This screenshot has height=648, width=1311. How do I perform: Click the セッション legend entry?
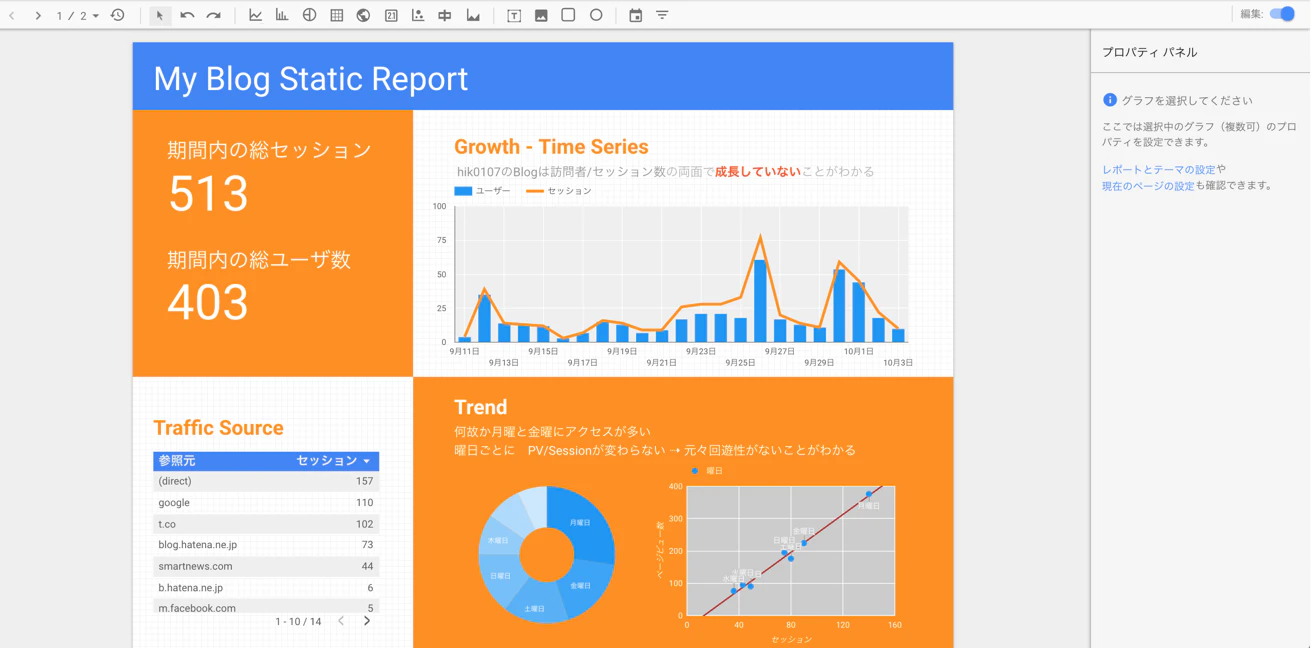pos(558,191)
